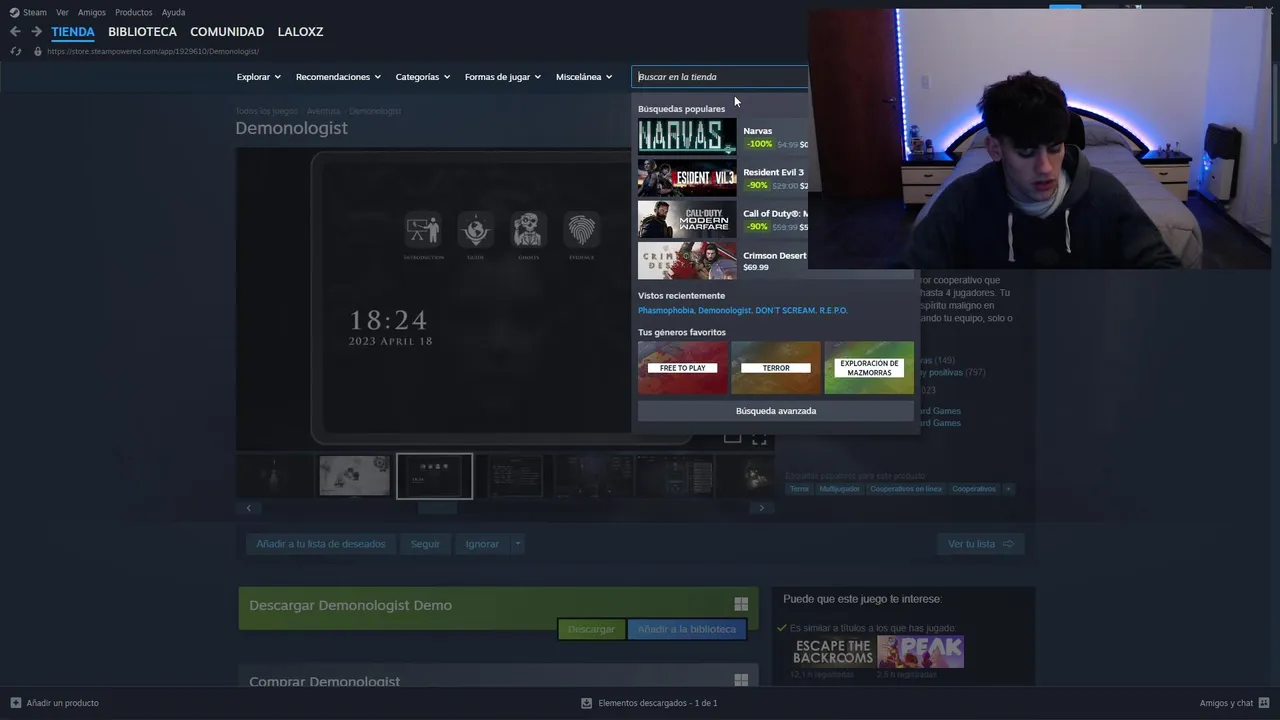This screenshot has width=1280, height=720.
Task: Select the Crimson Desert suggestion
Action: 723,261
